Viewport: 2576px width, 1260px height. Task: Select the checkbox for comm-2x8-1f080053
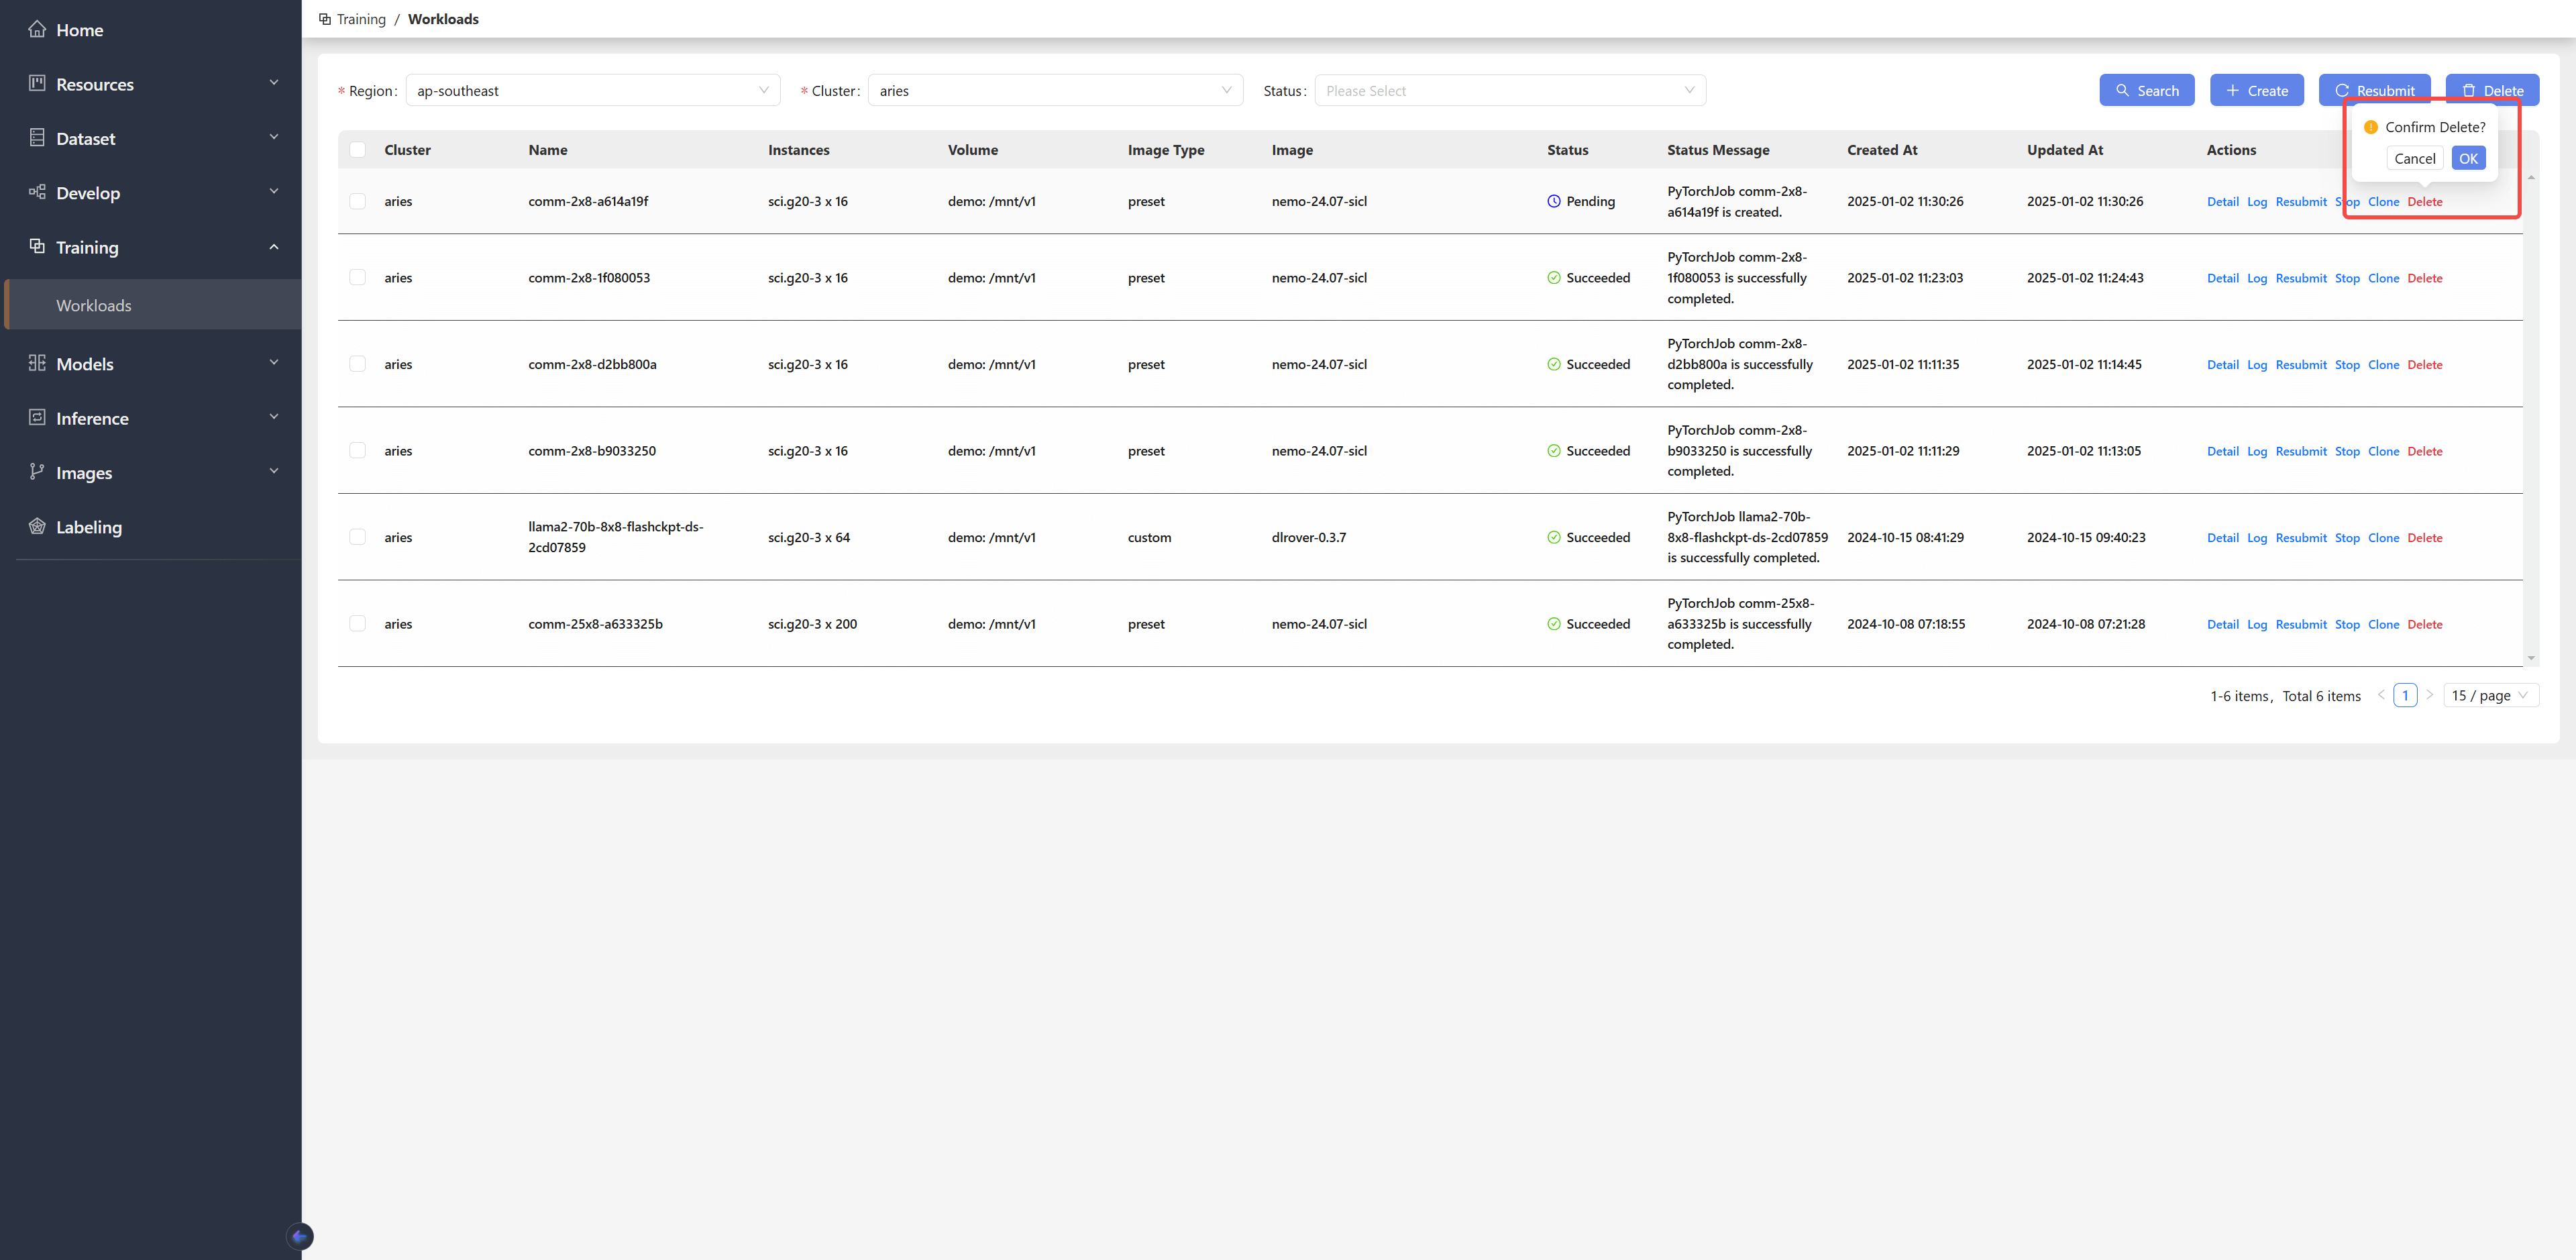point(357,277)
